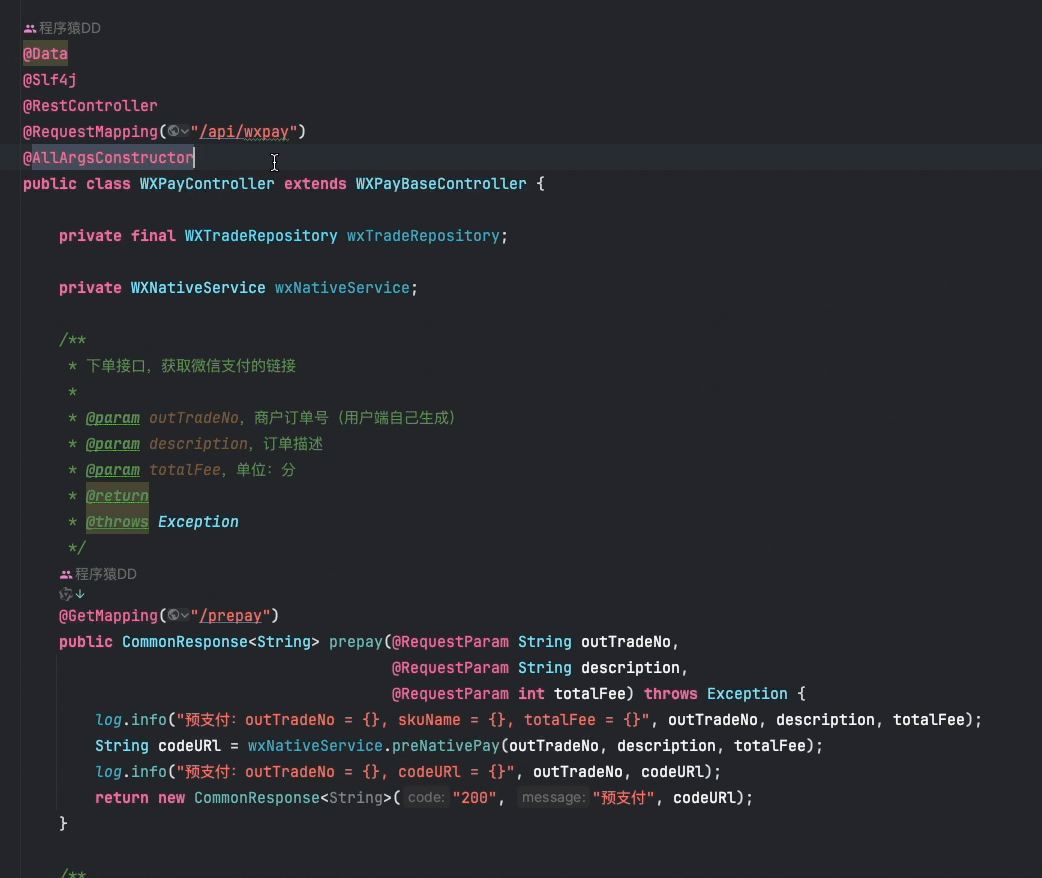Click the WXNativeService type name
Screen dimensions: 1042x878
click(198, 288)
